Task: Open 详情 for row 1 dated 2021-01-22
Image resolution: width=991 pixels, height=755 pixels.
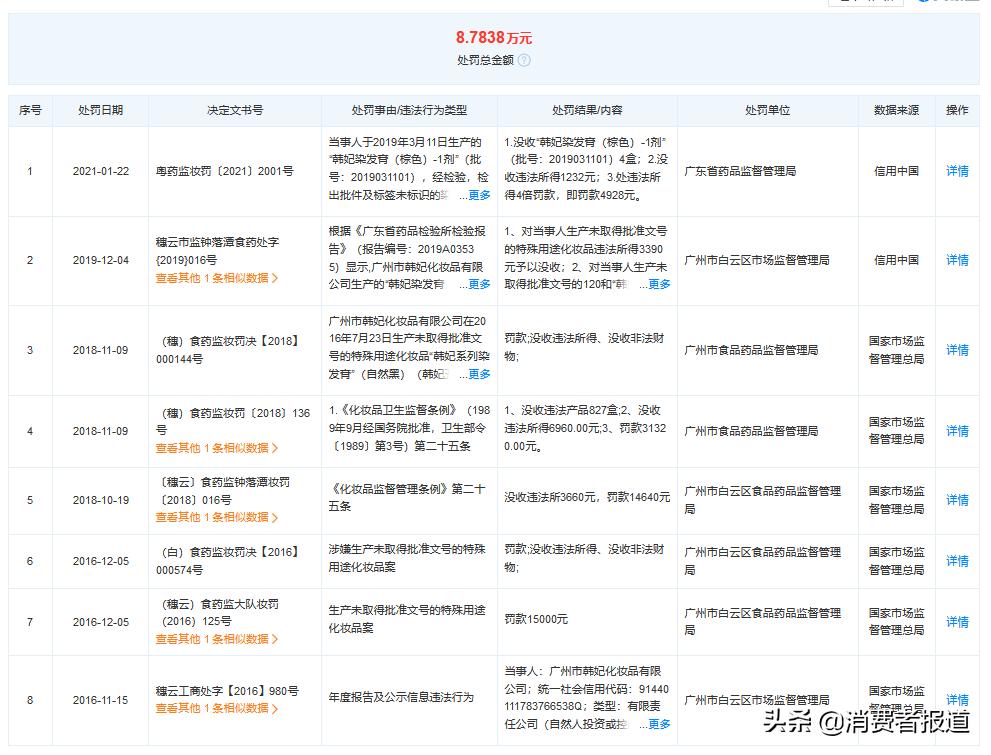Action: tap(957, 171)
